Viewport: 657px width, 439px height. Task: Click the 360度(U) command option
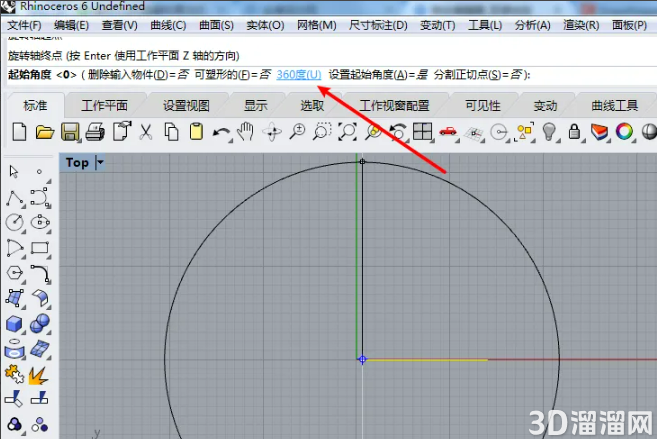(299, 75)
